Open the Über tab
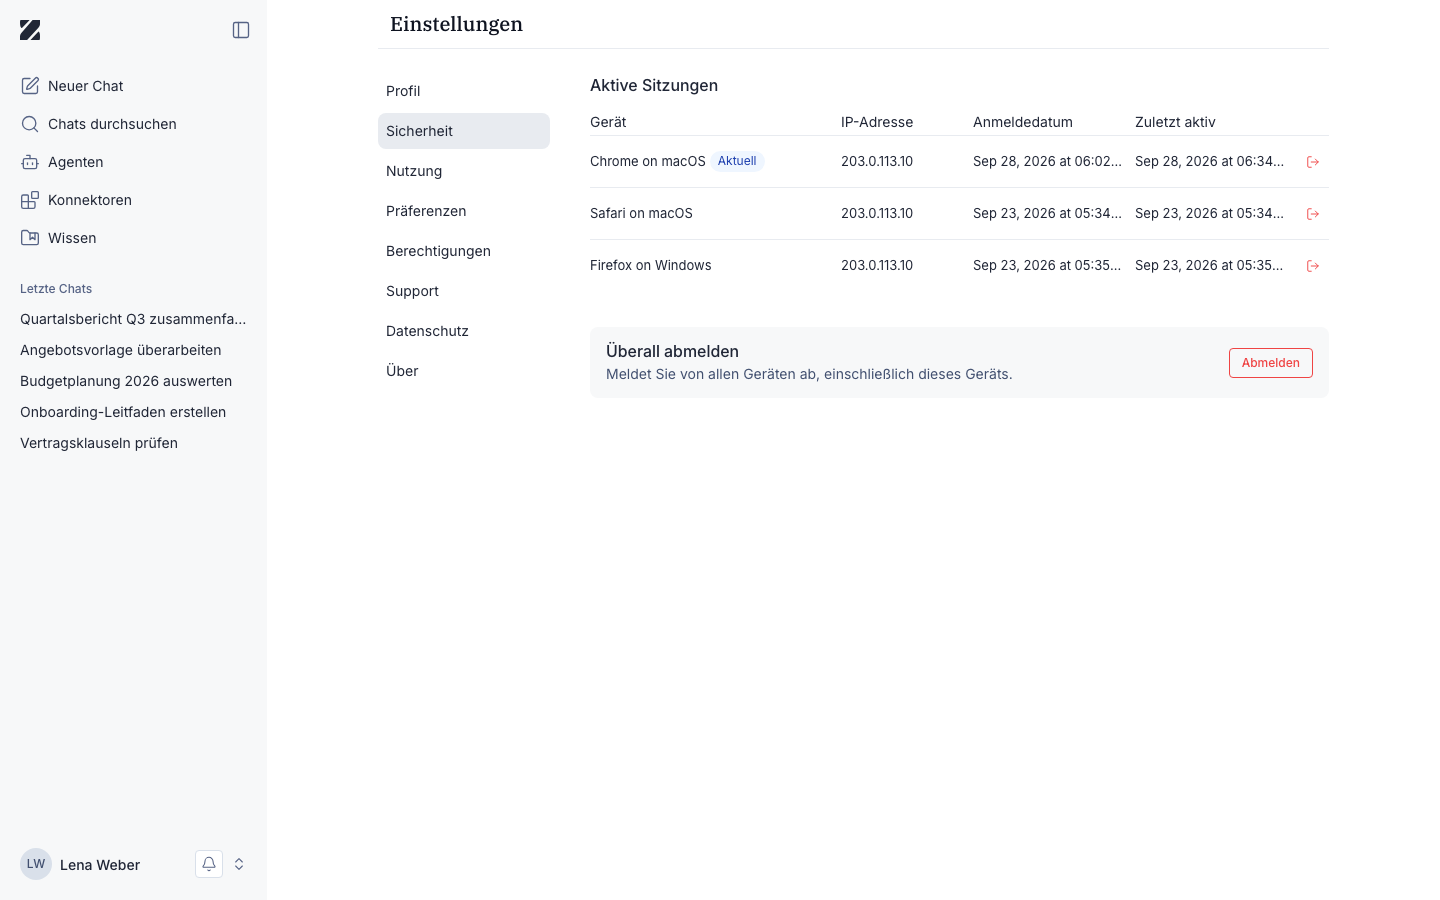 464,371
